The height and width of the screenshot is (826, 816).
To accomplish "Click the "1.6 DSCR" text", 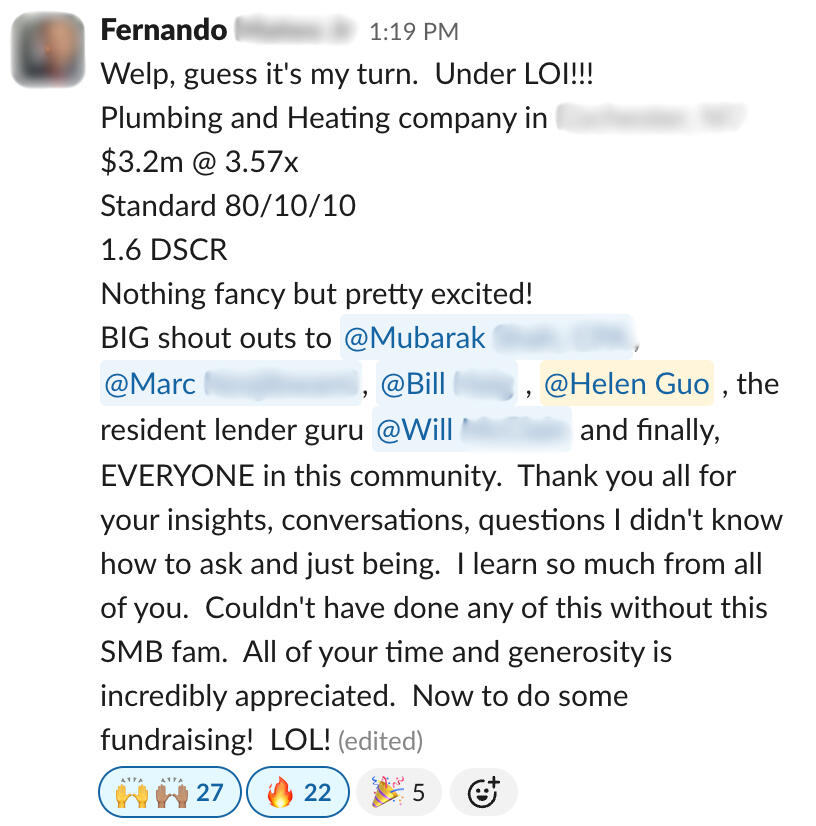I will pos(164,250).
